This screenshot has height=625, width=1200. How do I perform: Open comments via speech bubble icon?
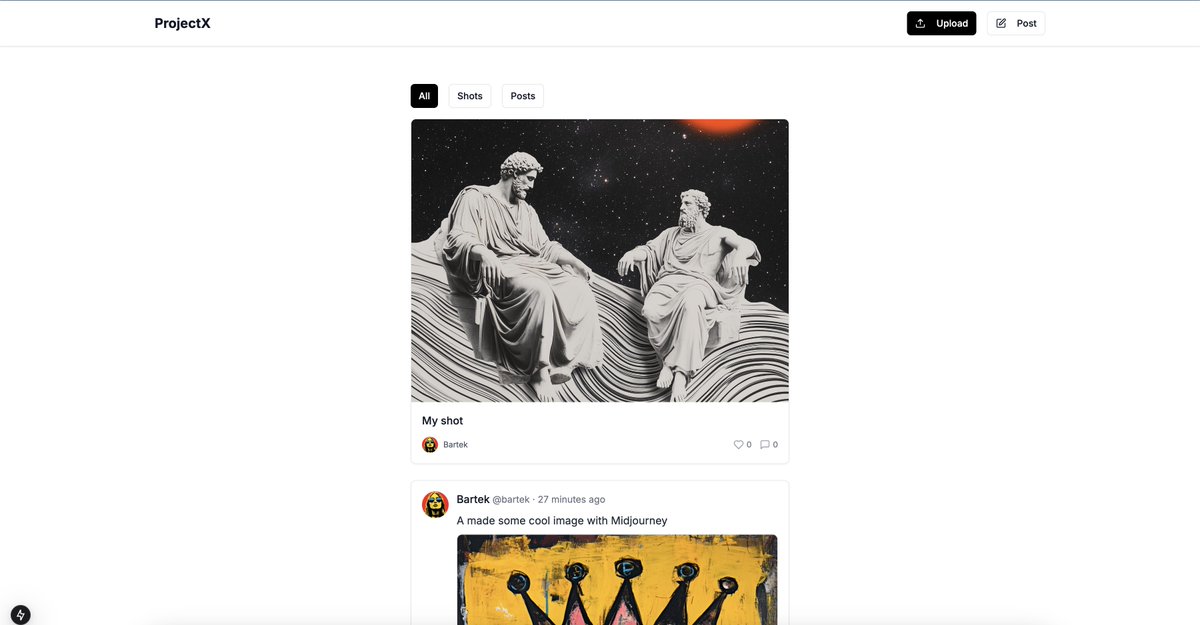(765, 445)
